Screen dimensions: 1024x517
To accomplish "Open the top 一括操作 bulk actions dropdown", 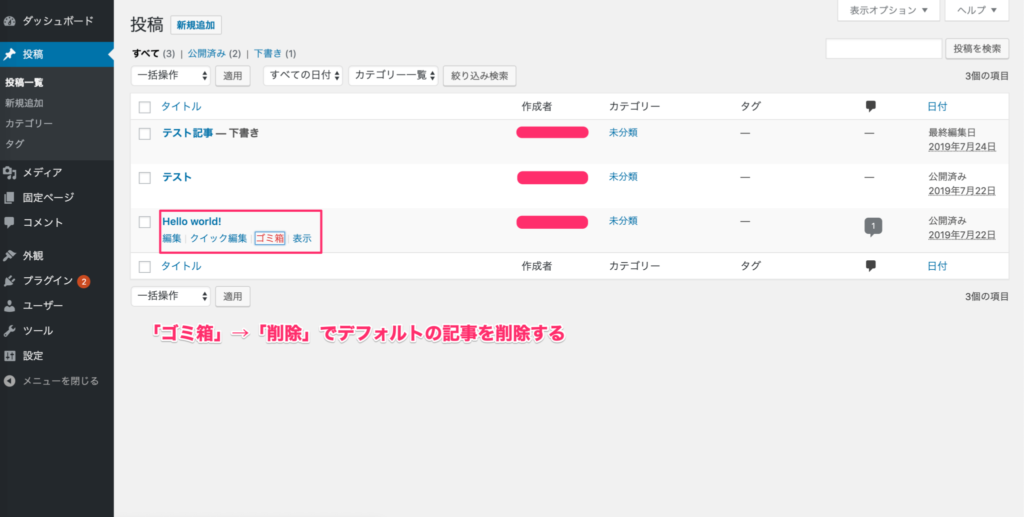I will coord(170,76).
